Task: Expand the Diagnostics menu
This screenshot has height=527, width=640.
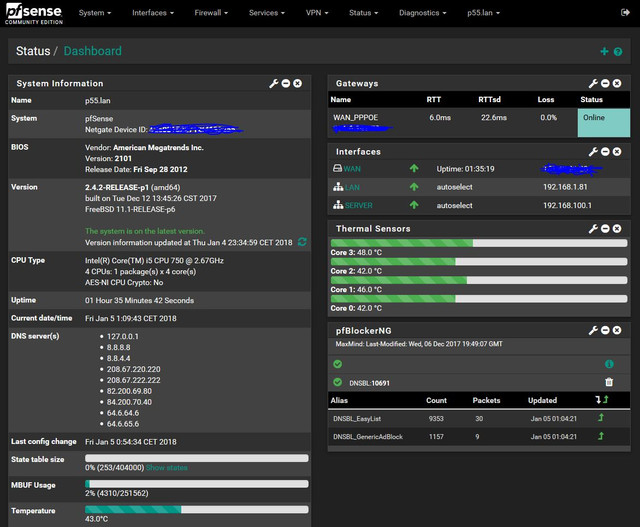Action: [x=422, y=13]
